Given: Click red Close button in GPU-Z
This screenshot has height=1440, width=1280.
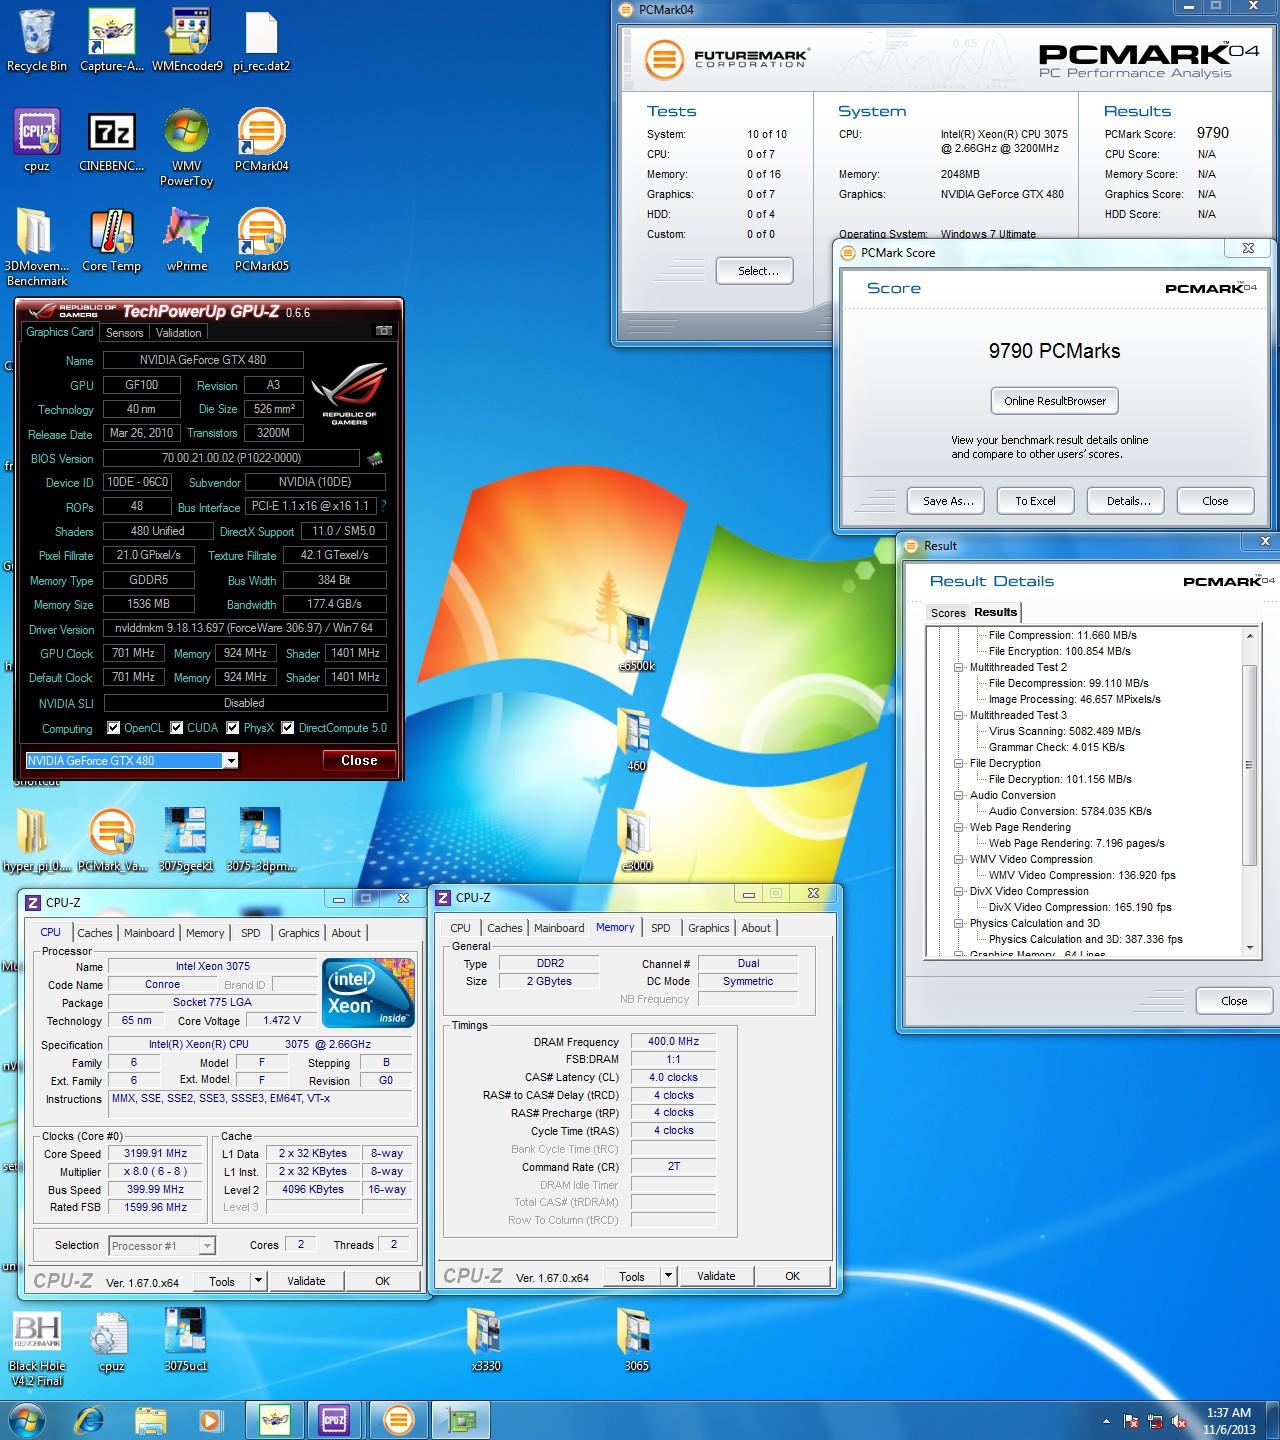Looking at the screenshot, I should pyautogui.click(x=359, y=761).
